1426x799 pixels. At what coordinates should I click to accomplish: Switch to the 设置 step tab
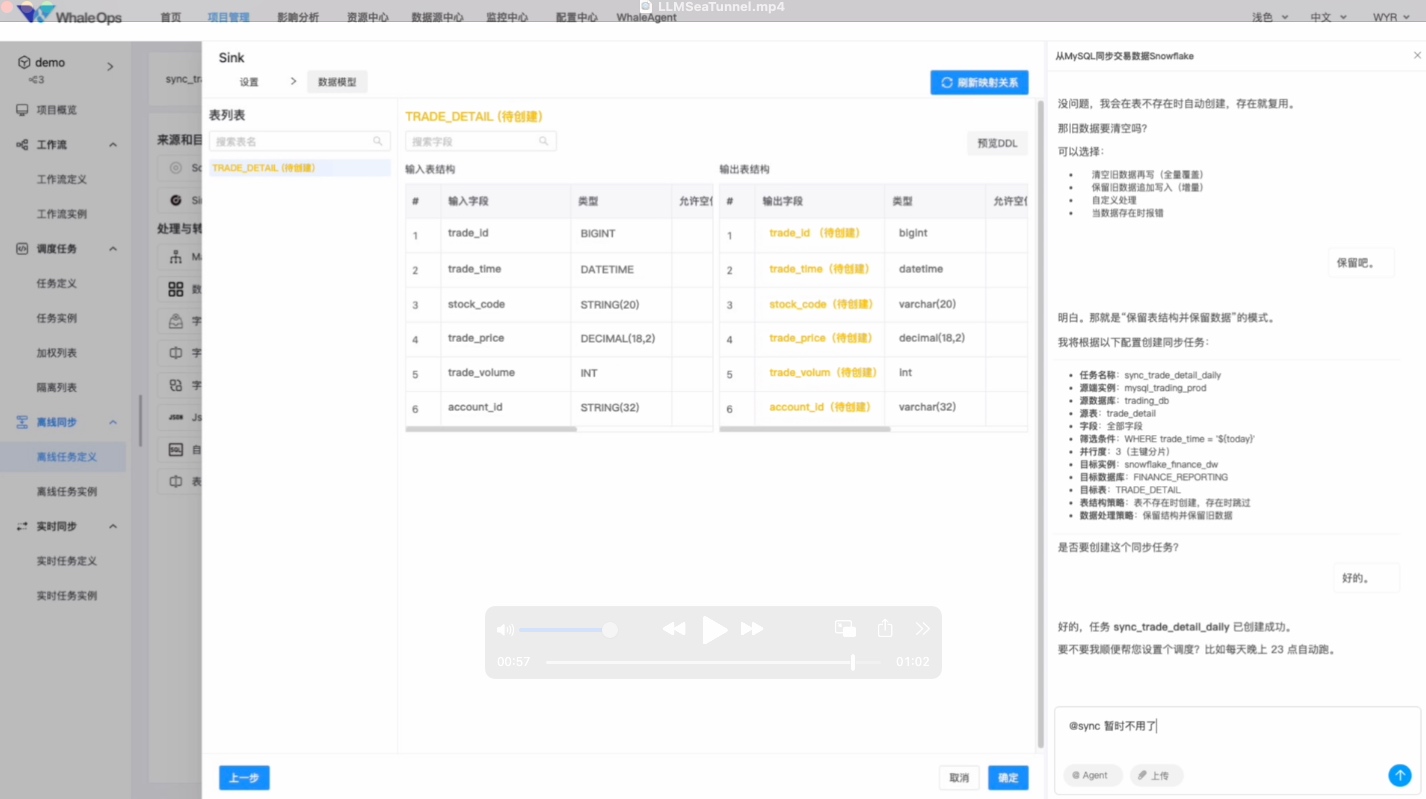click(249, 82)
